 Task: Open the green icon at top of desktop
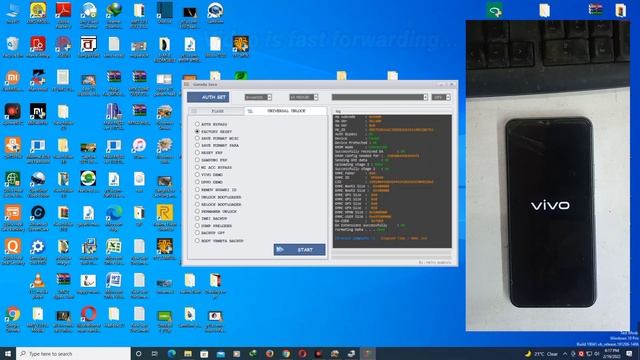(x=494, y=10)
